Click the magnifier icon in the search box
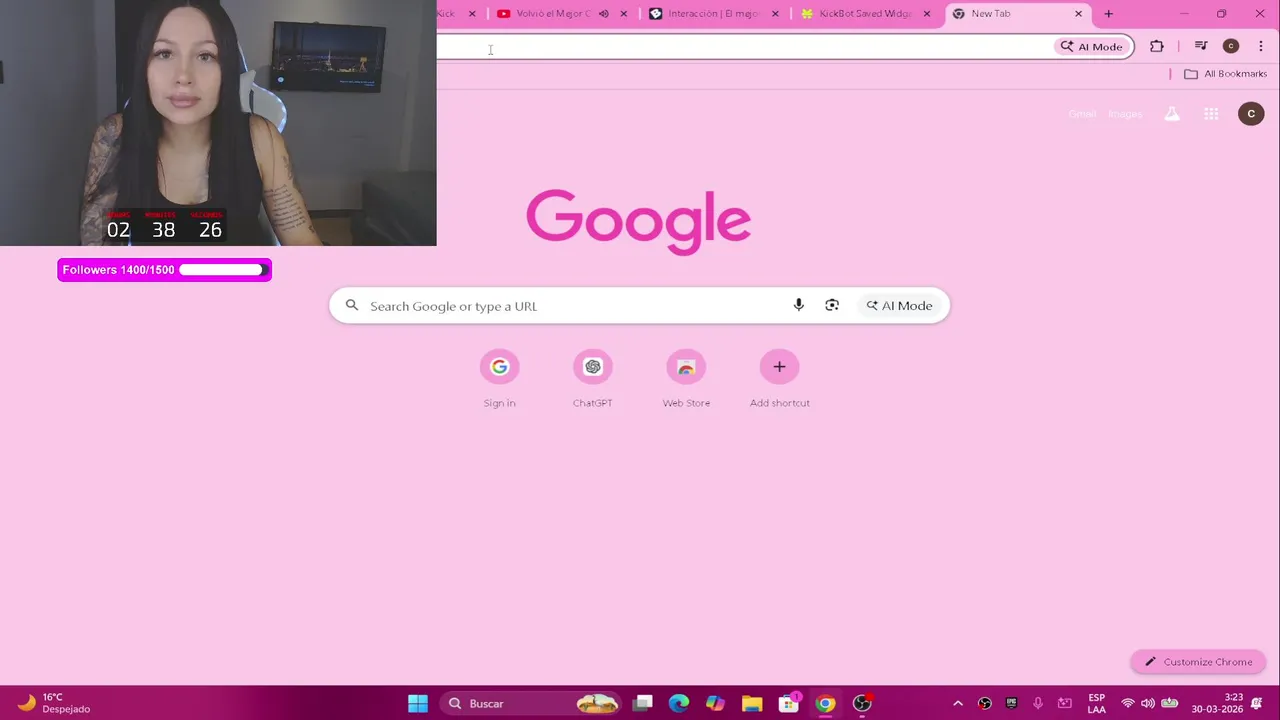This screenshot has height=720, width=1280. tap(352, 305)
